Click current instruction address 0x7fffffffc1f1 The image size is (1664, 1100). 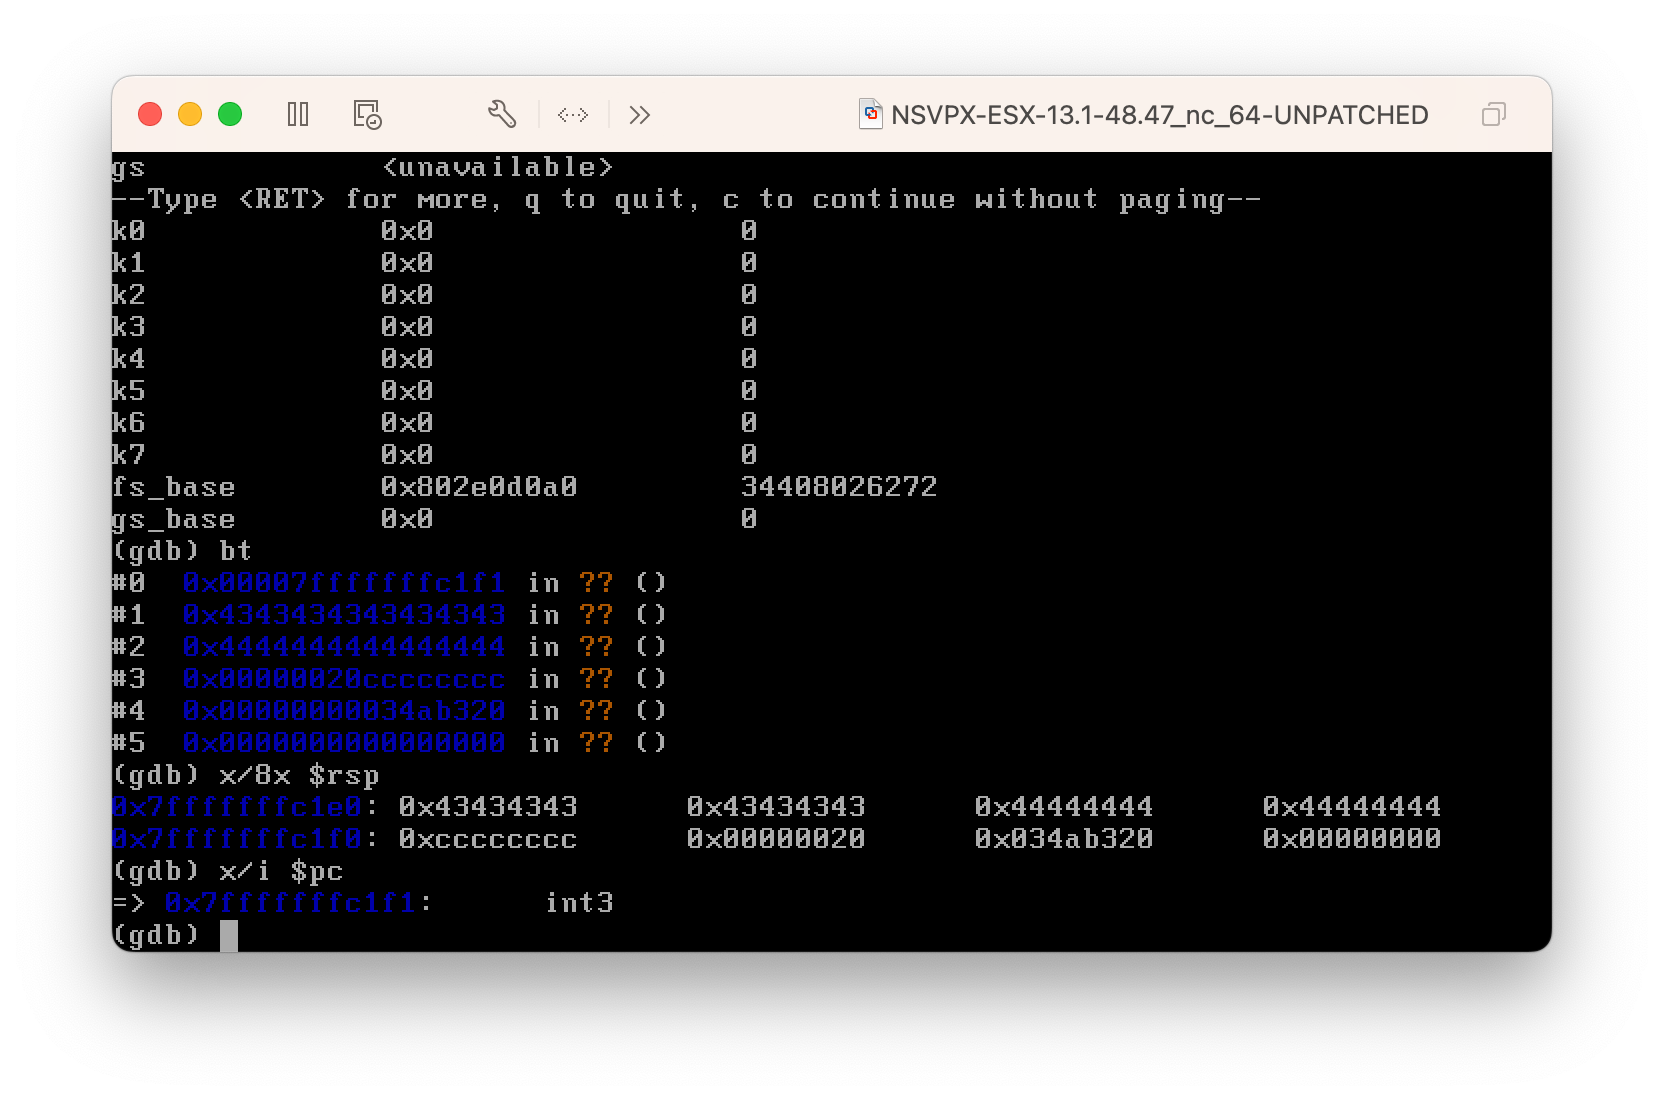point(290,903)
